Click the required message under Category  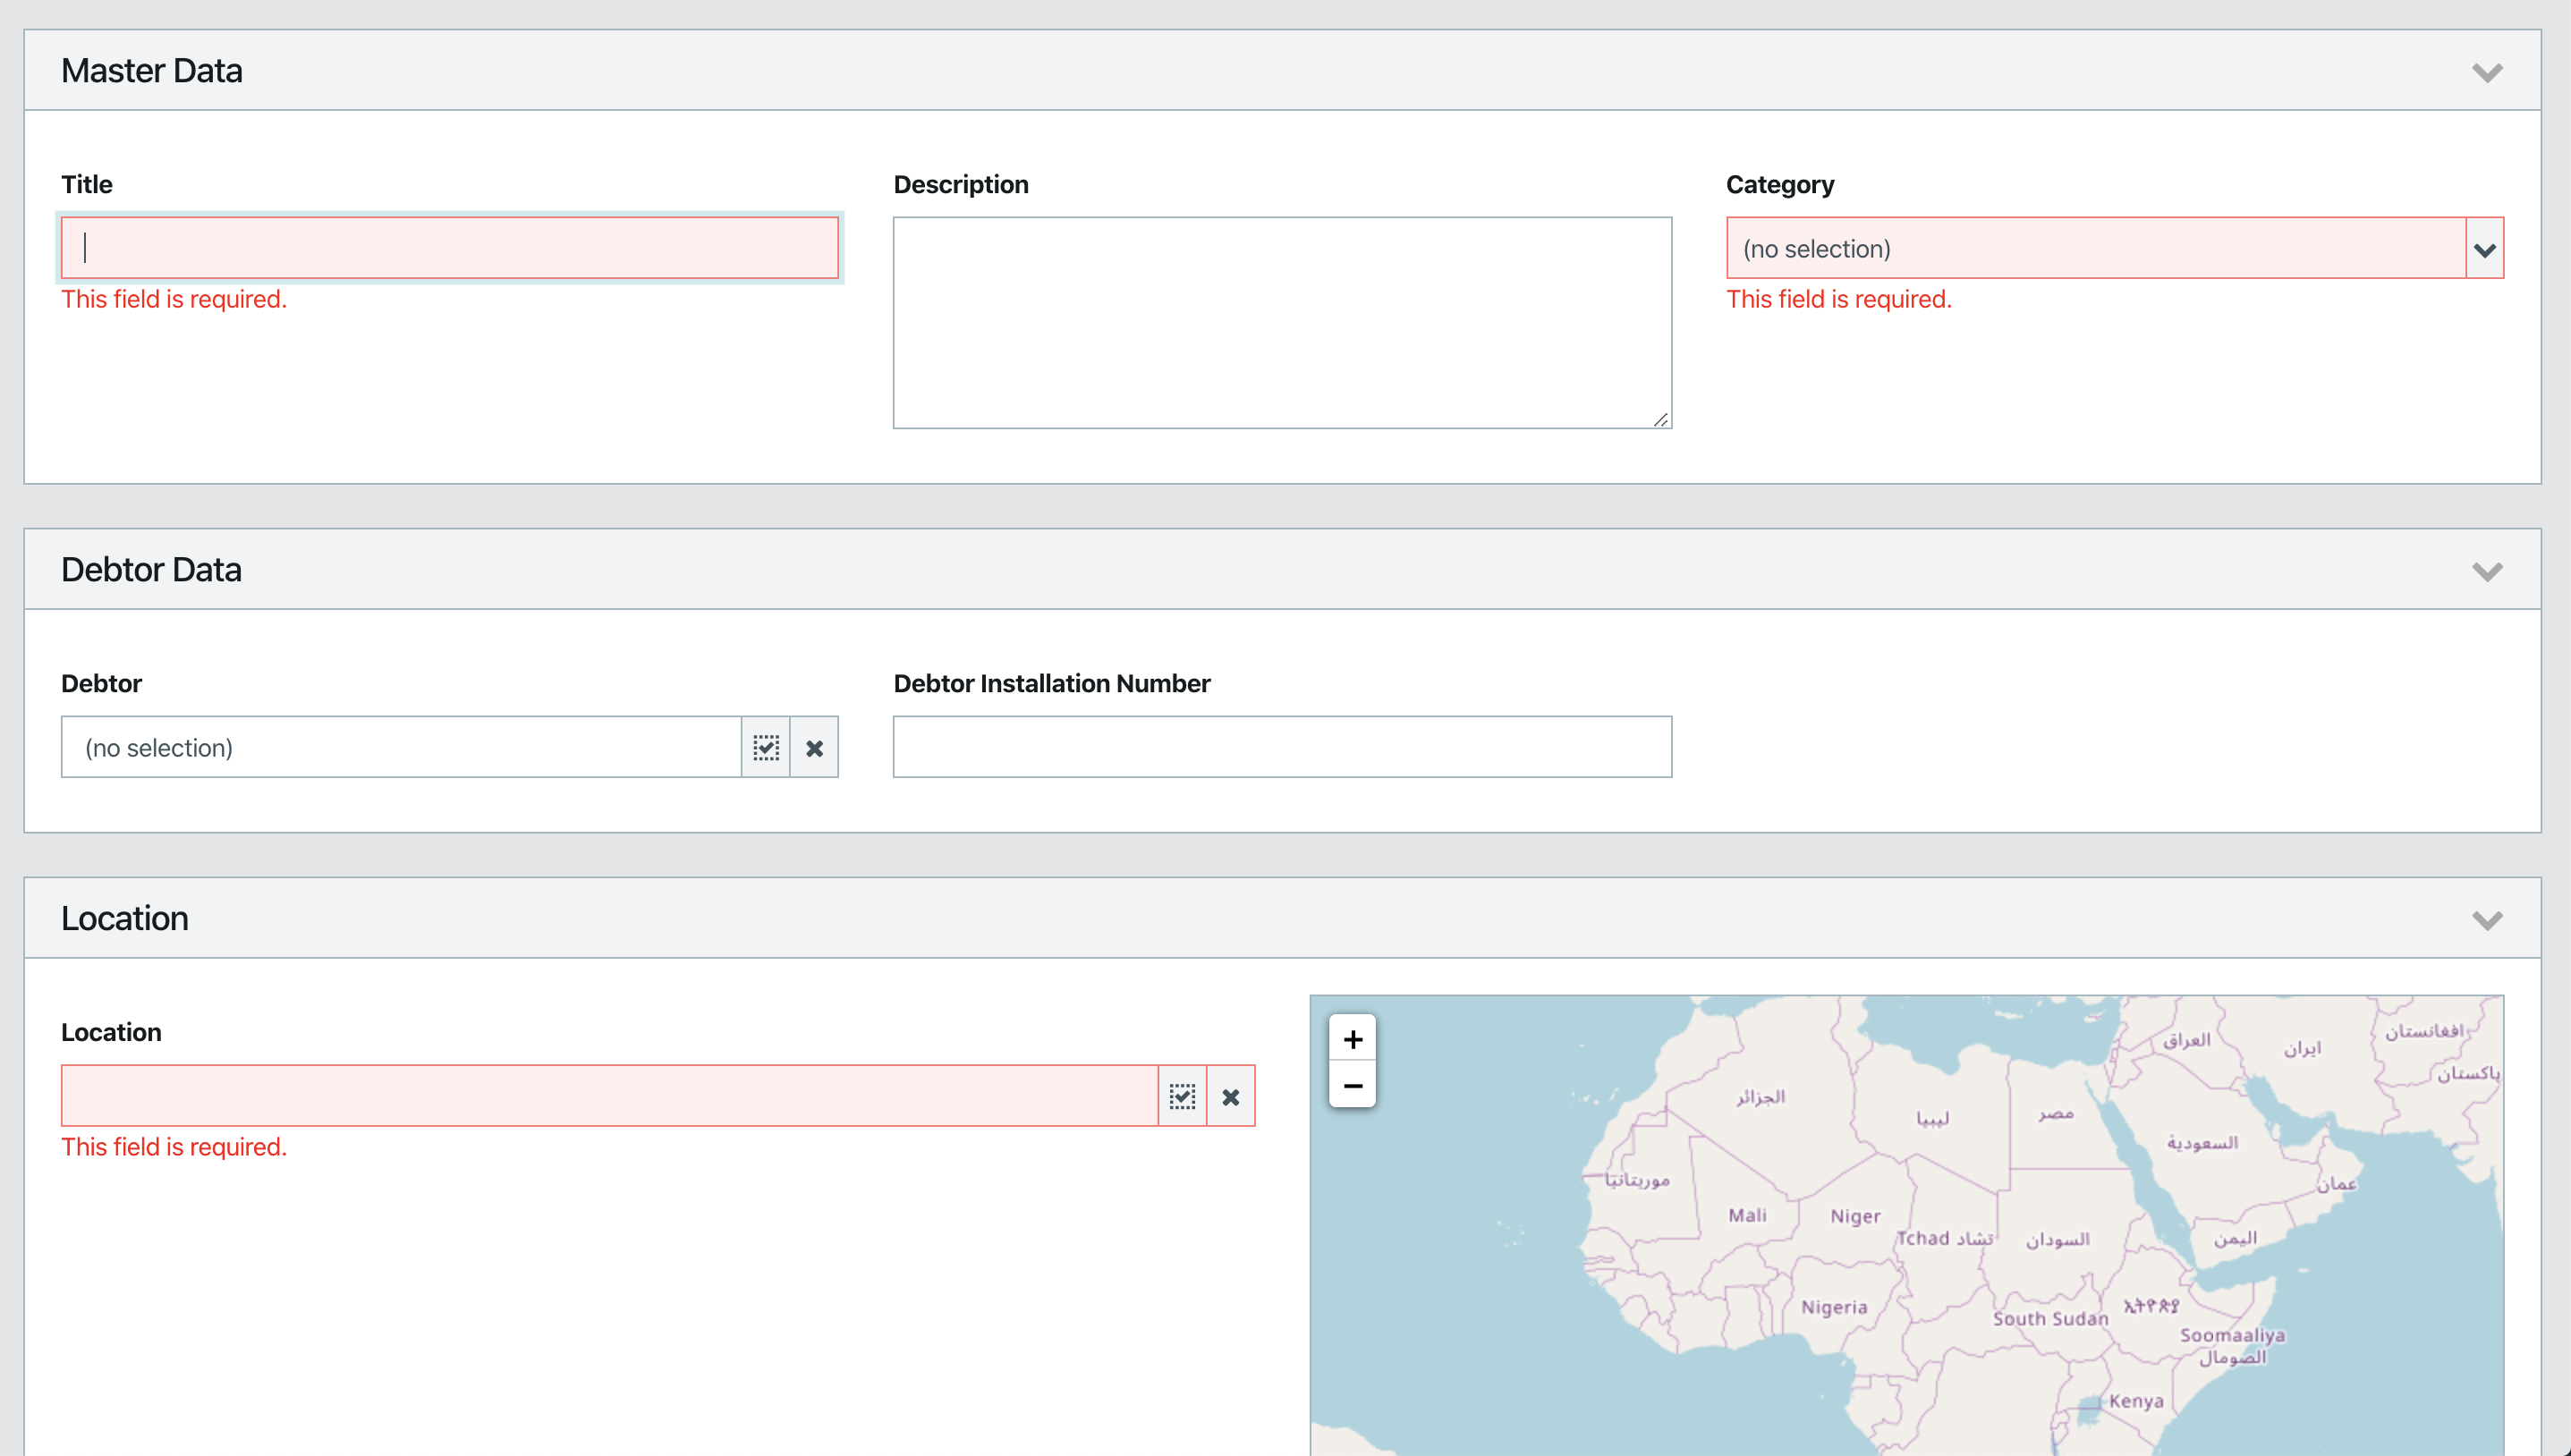pyautogui.click(x=1839, y=299)
